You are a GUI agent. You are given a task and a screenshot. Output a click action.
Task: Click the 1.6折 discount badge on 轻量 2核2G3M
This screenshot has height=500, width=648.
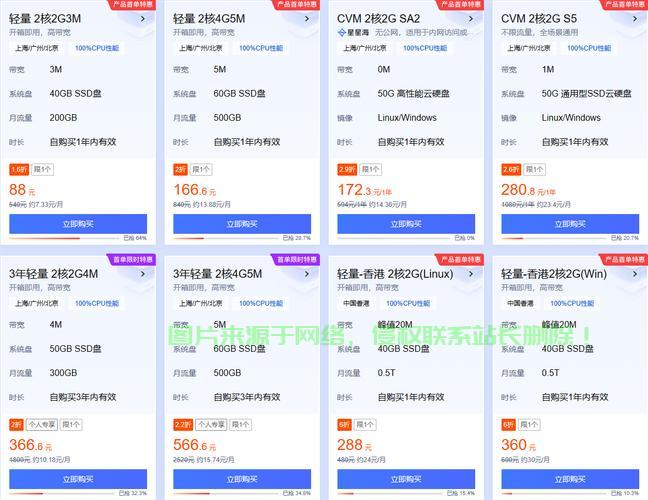click(19, 169)
